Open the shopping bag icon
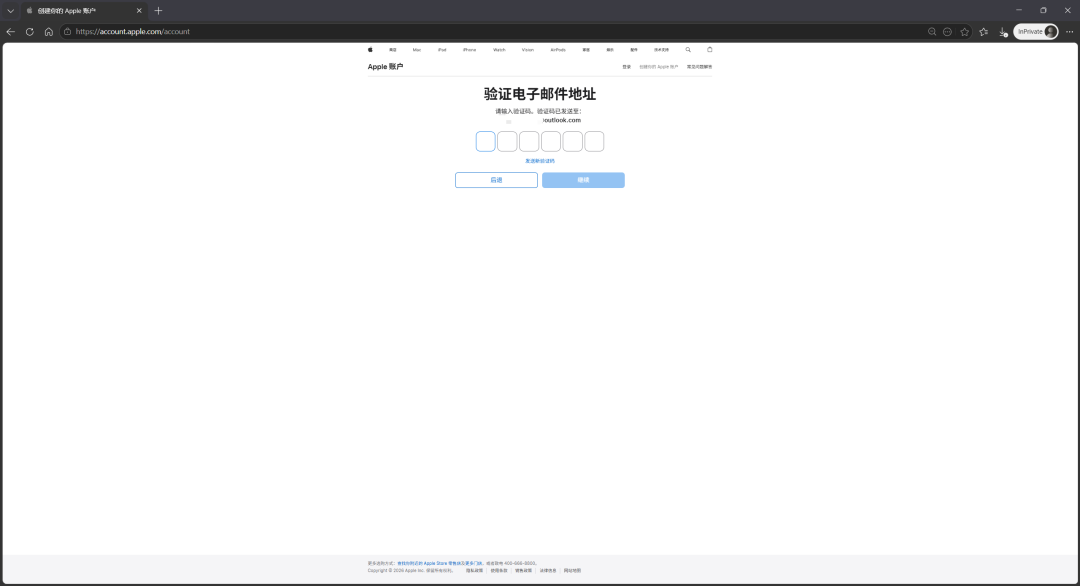The width and height of the screenshot is (1080, 586). click(710, 49)
